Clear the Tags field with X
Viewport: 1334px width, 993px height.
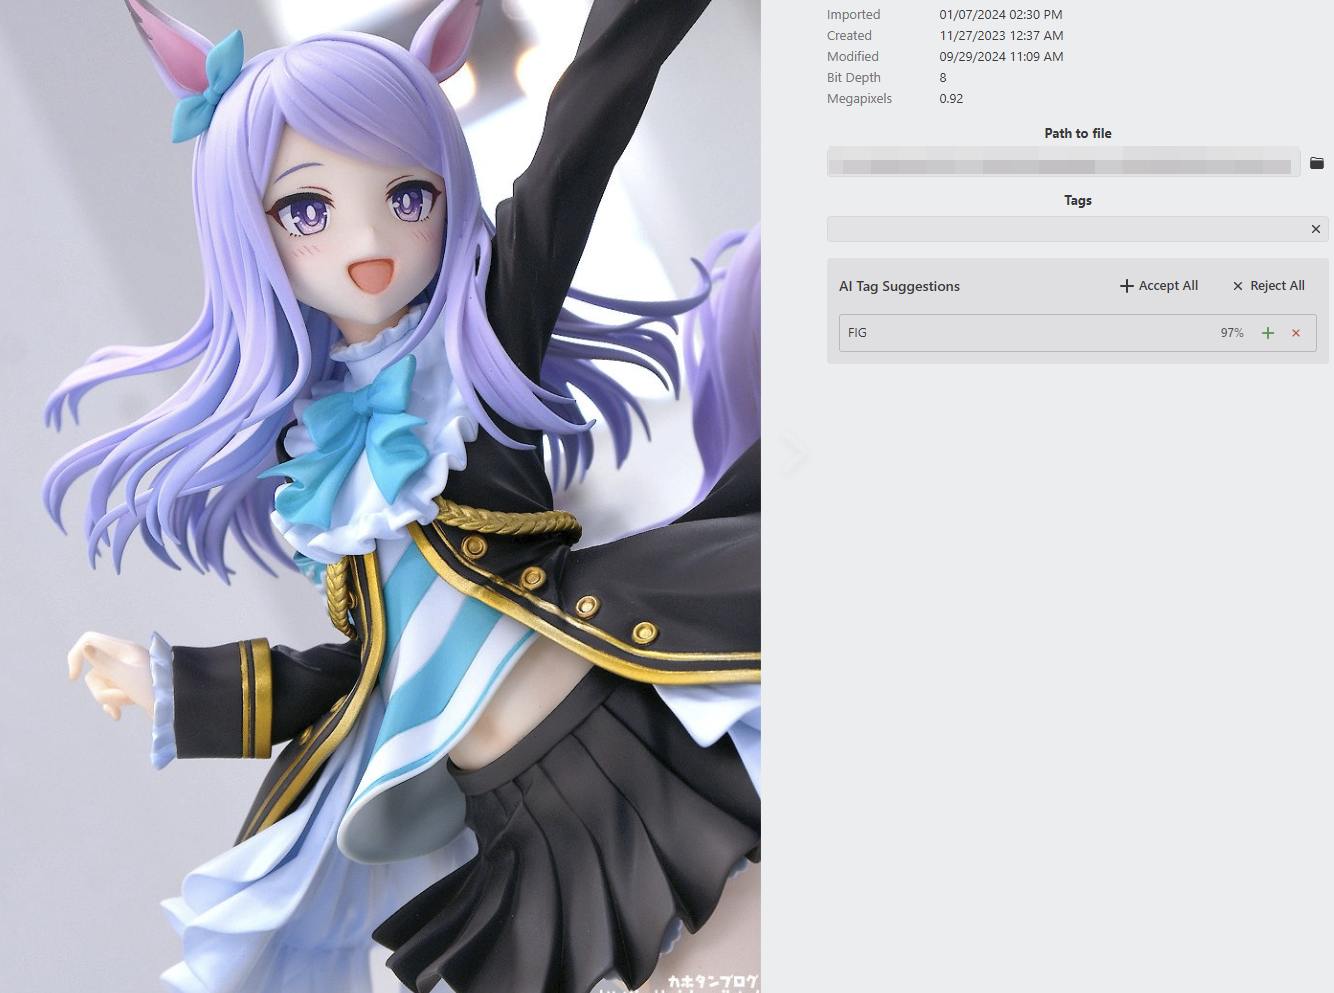[1316, 229]
